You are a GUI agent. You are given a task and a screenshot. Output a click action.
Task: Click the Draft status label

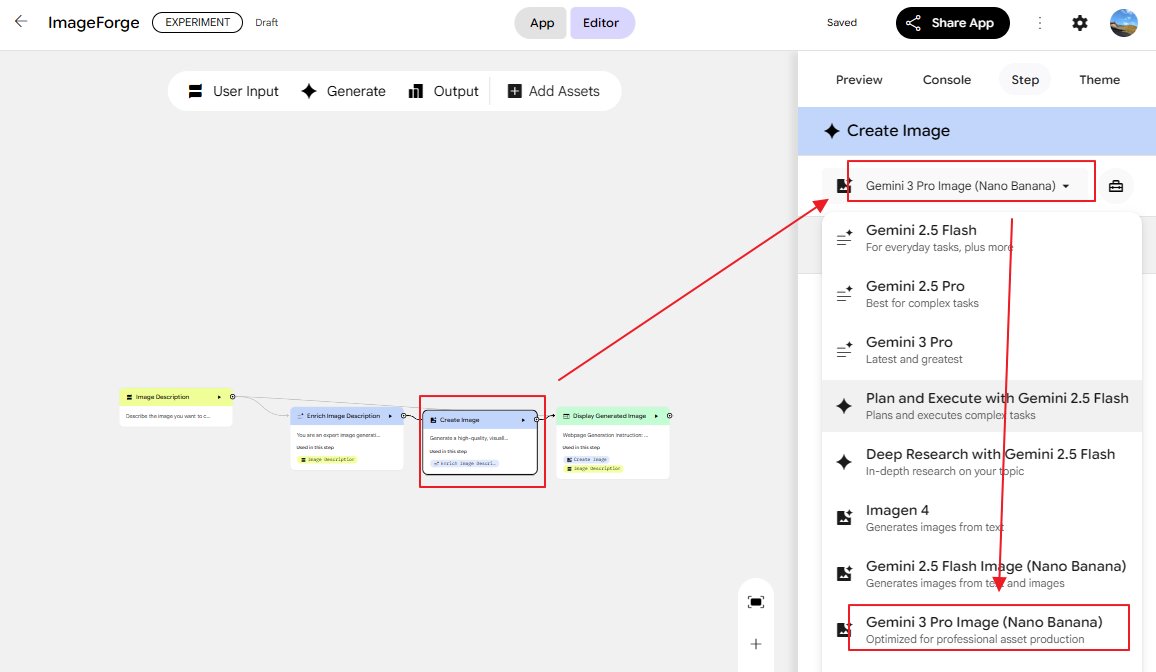pos(266,23)
